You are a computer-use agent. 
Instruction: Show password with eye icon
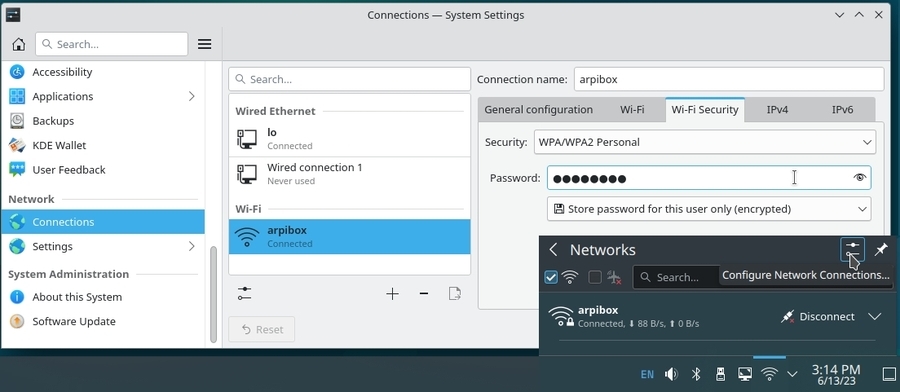[x=859, y=178]
